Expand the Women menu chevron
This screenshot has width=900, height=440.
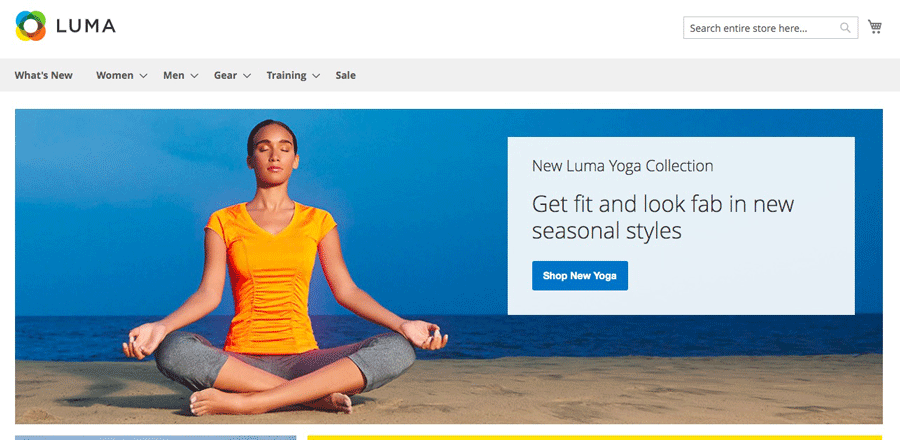[x=143, y=76]
